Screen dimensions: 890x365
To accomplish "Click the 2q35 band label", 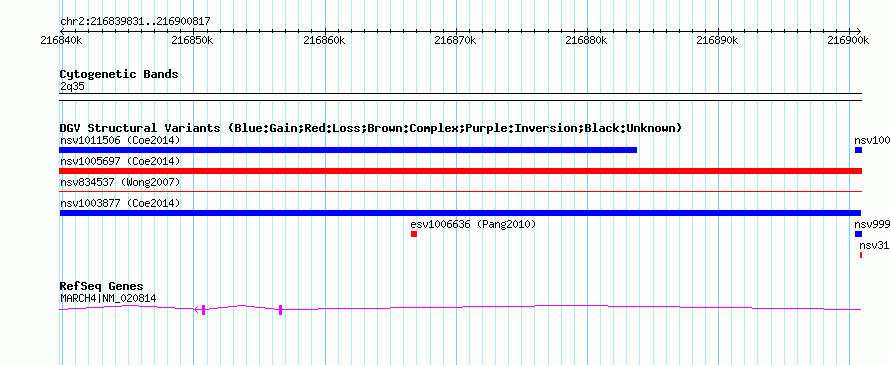I will [x=72, y=86].
